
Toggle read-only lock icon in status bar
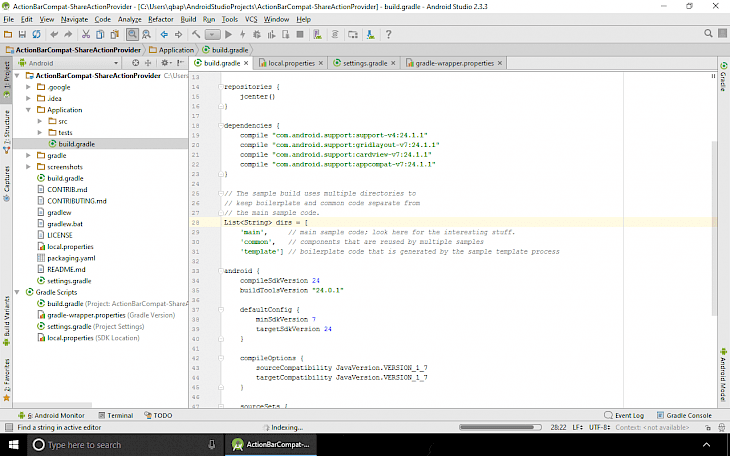[x=708, y=427]
